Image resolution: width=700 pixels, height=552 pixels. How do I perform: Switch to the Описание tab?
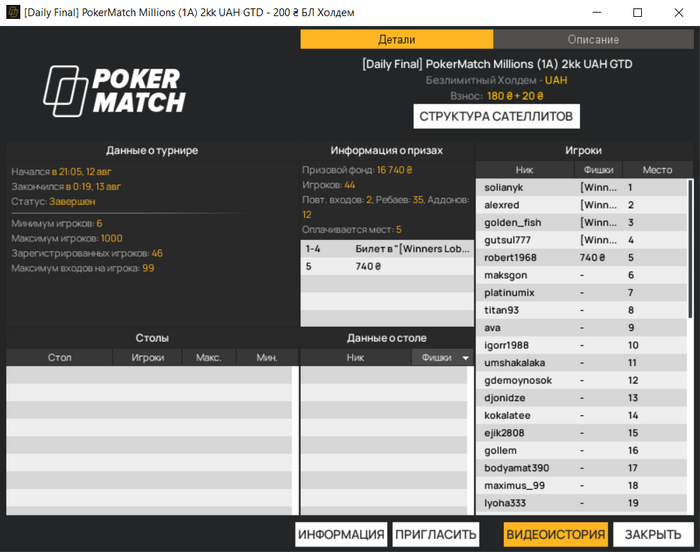(x=593, y=39)
